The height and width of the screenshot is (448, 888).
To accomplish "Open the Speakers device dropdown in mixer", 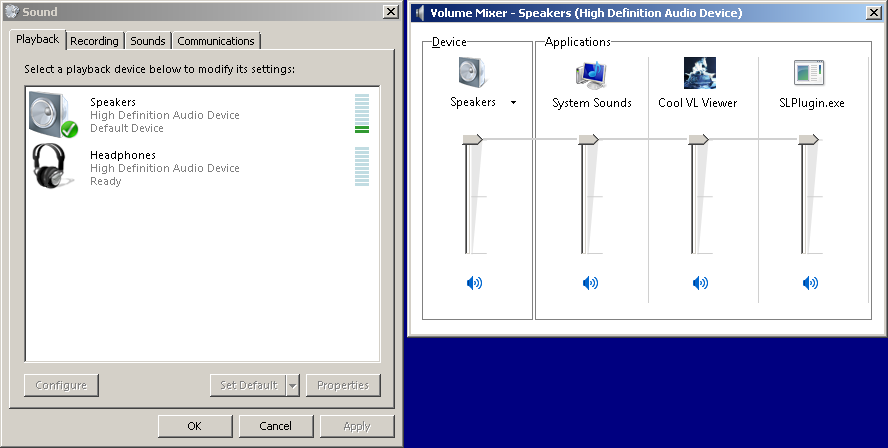I will [513, 102].
